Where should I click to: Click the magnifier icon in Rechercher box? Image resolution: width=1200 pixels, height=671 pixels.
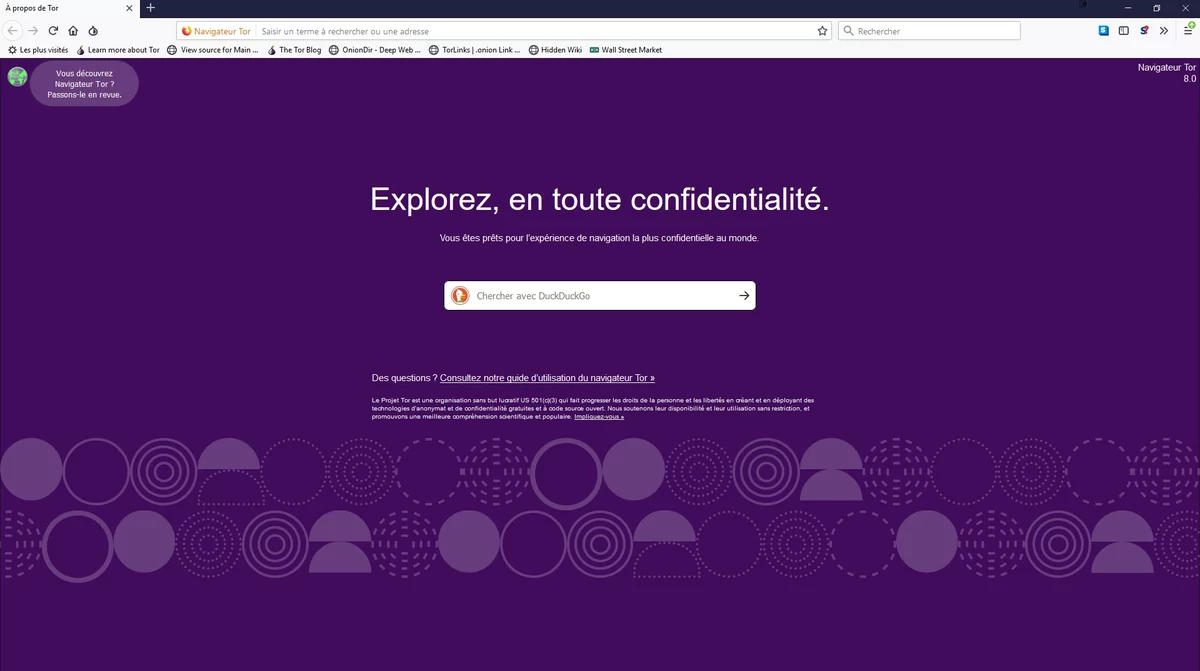(849, 31)
